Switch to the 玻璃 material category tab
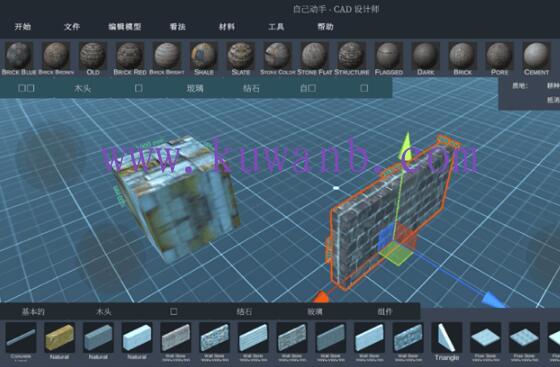 195,88
